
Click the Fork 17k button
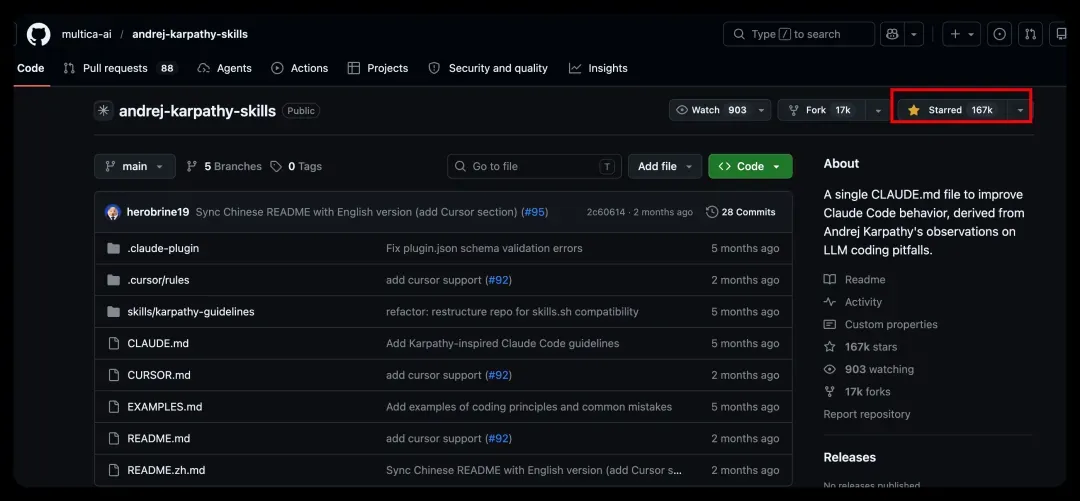(822, 110)
